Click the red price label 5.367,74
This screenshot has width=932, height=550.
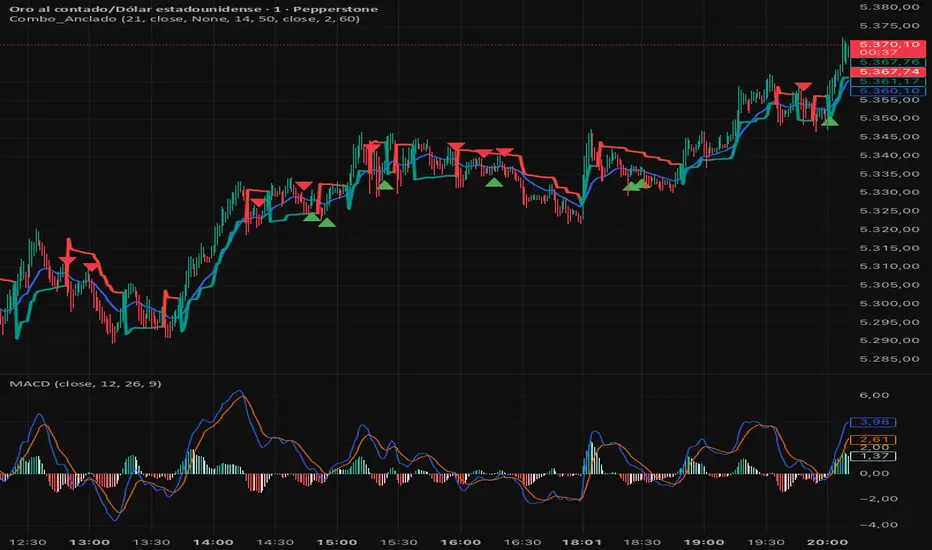[x=888, y=71]
